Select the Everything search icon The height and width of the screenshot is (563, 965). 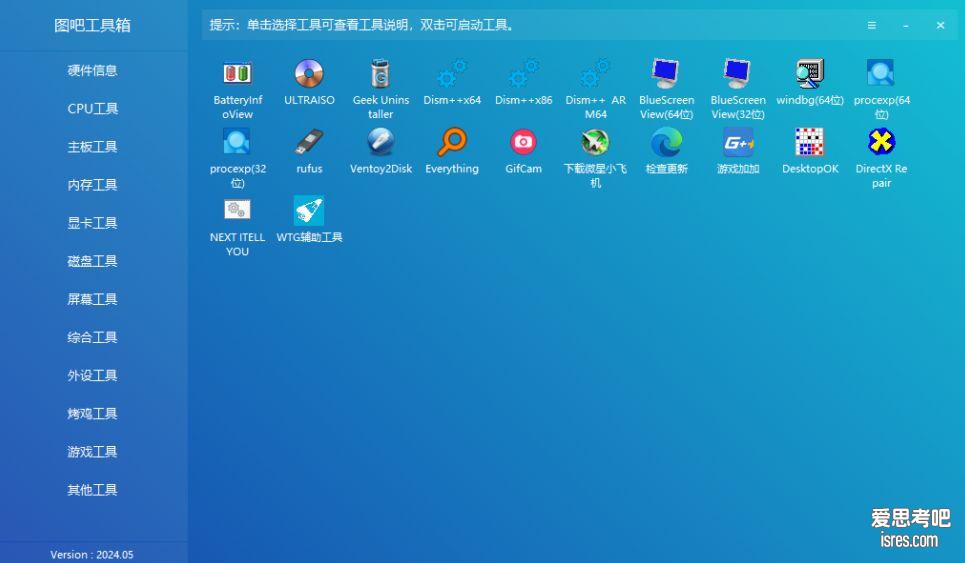click(x=452, y=142)
